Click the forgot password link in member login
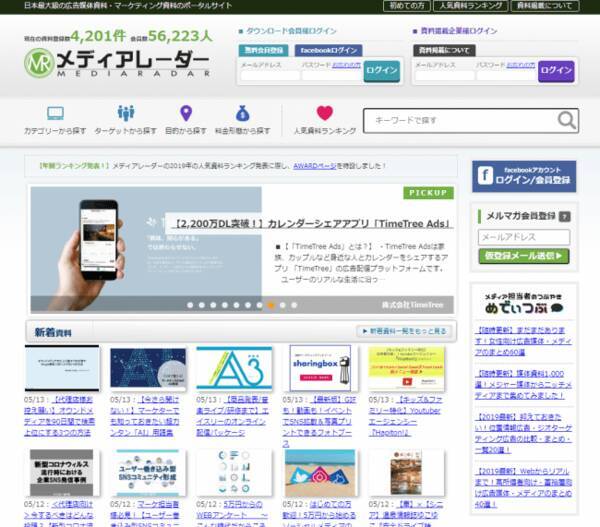600x527 pixels. point(346,65)
